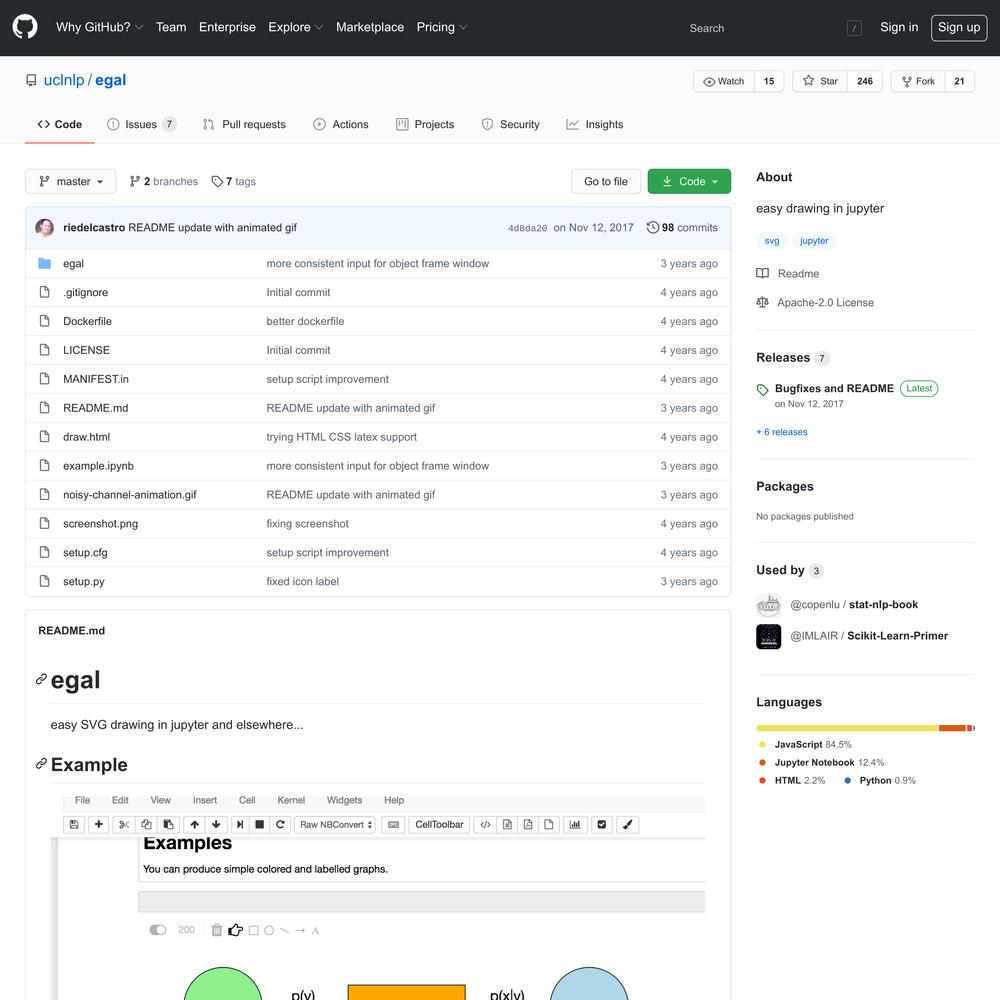This screenshot has height=1000, width=1000.
Task: Open the green Code download dropdown
Action: (689, 182)
